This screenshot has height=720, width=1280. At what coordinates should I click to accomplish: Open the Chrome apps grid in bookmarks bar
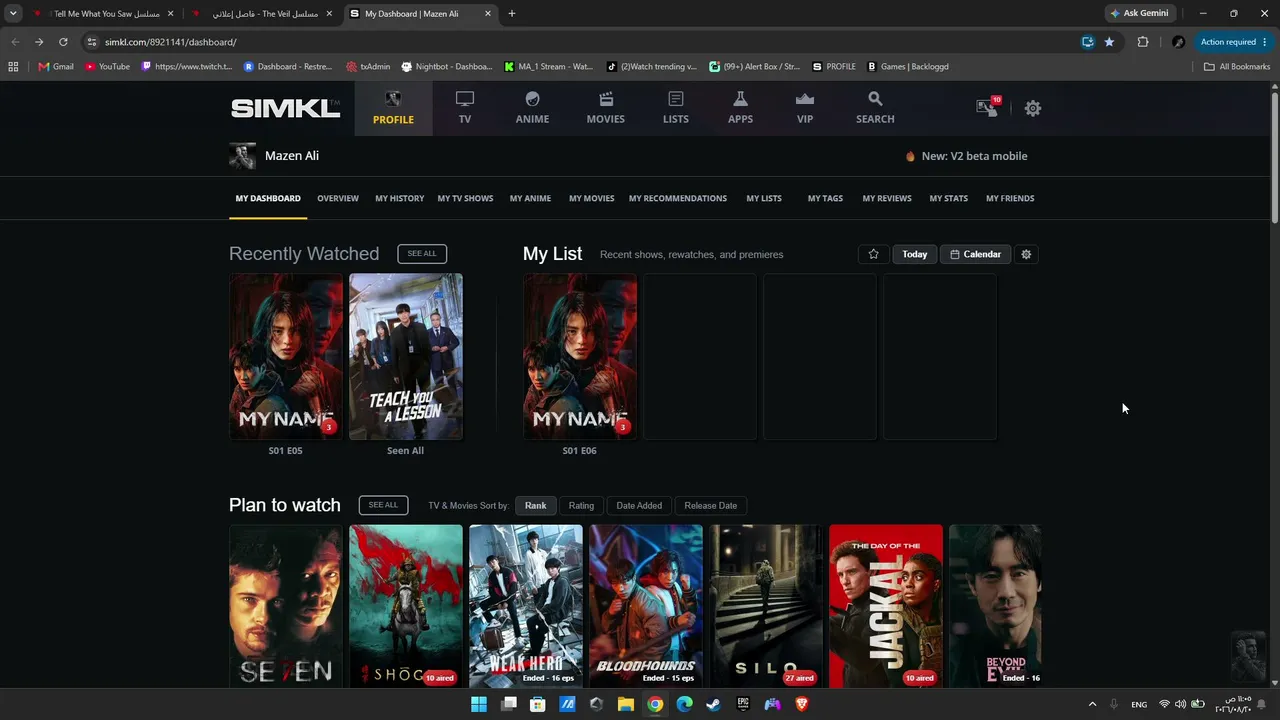point(13,67)
